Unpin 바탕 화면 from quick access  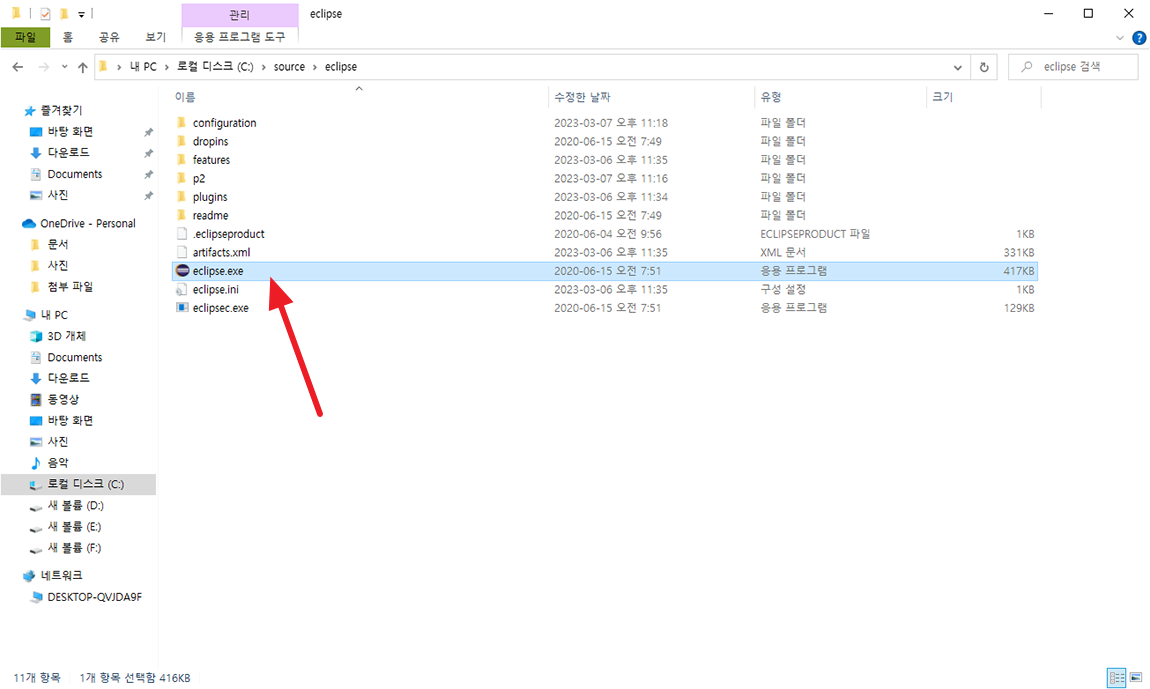148,132
